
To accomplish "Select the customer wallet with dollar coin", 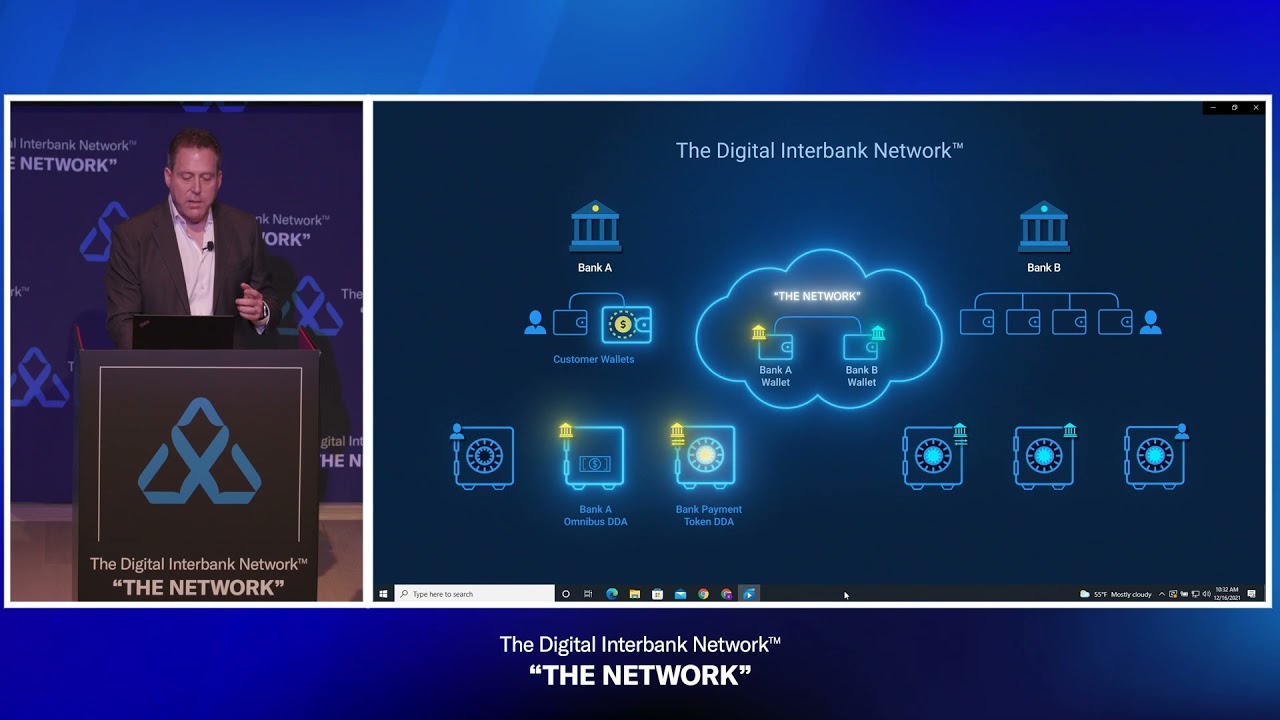I will click(x=627, y=324).
